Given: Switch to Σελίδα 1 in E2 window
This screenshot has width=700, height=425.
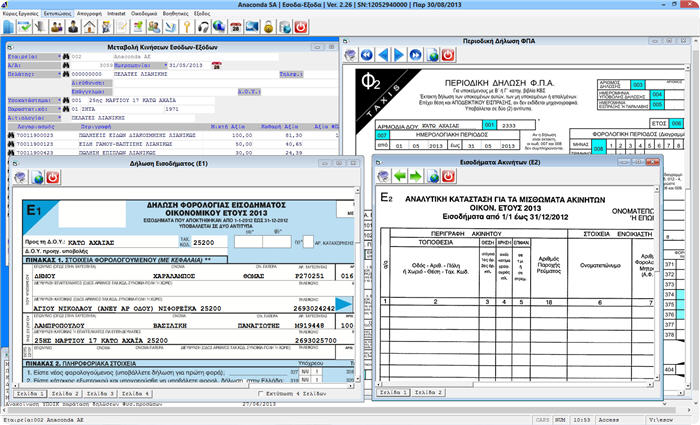Looking at the screenshot, I should tap(393, 392).
